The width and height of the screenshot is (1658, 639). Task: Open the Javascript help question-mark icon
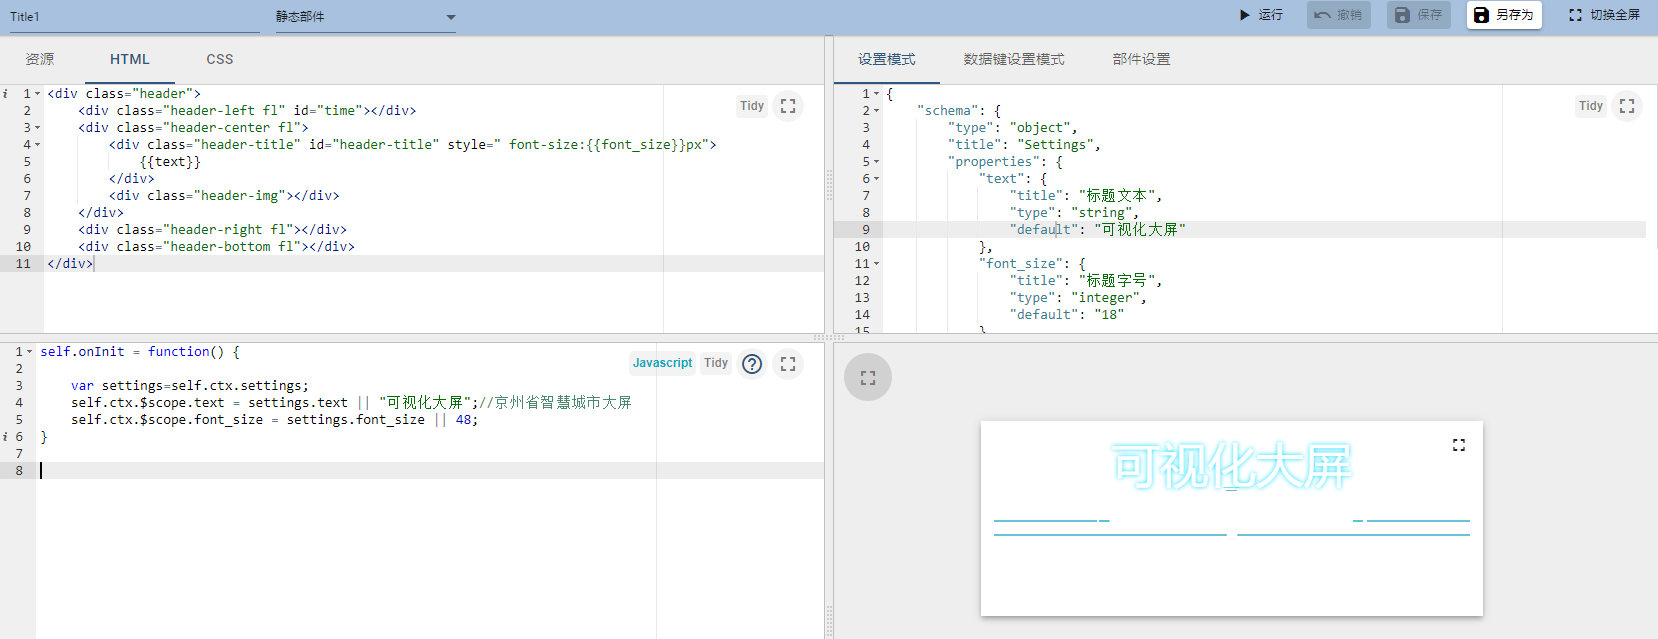(752, 364)
